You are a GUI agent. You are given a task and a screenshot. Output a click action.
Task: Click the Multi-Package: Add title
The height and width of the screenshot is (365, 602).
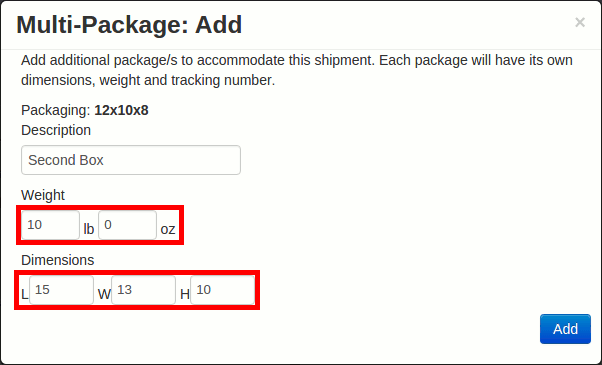coord(129,25)
